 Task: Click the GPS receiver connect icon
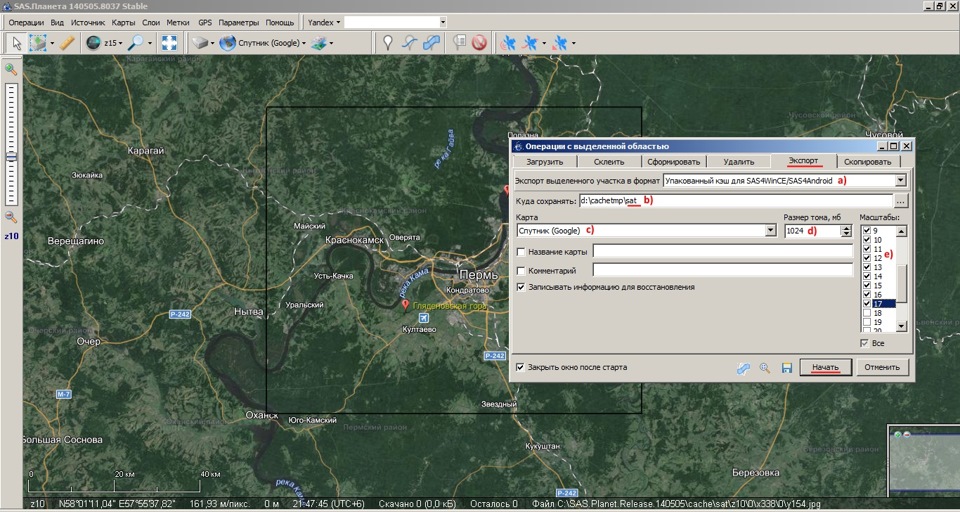(508, 43)
